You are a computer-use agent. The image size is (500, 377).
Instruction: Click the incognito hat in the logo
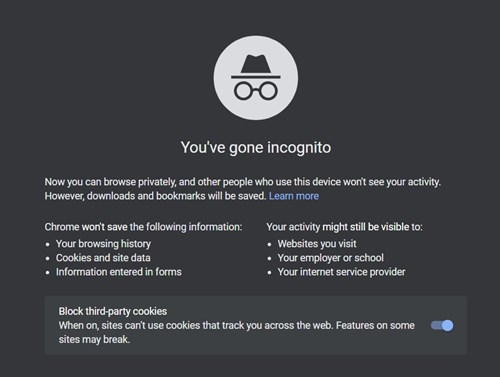[x=256, y=66]
